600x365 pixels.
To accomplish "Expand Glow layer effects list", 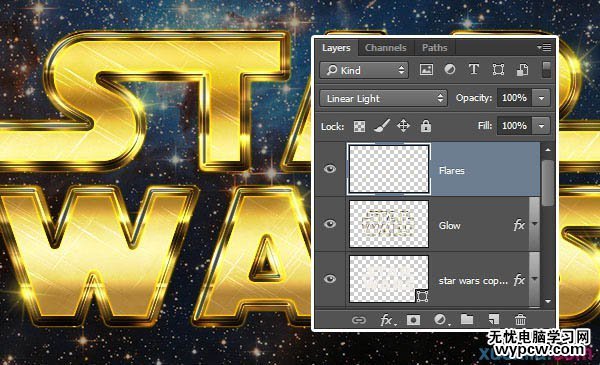I will (x=535, y=224).
